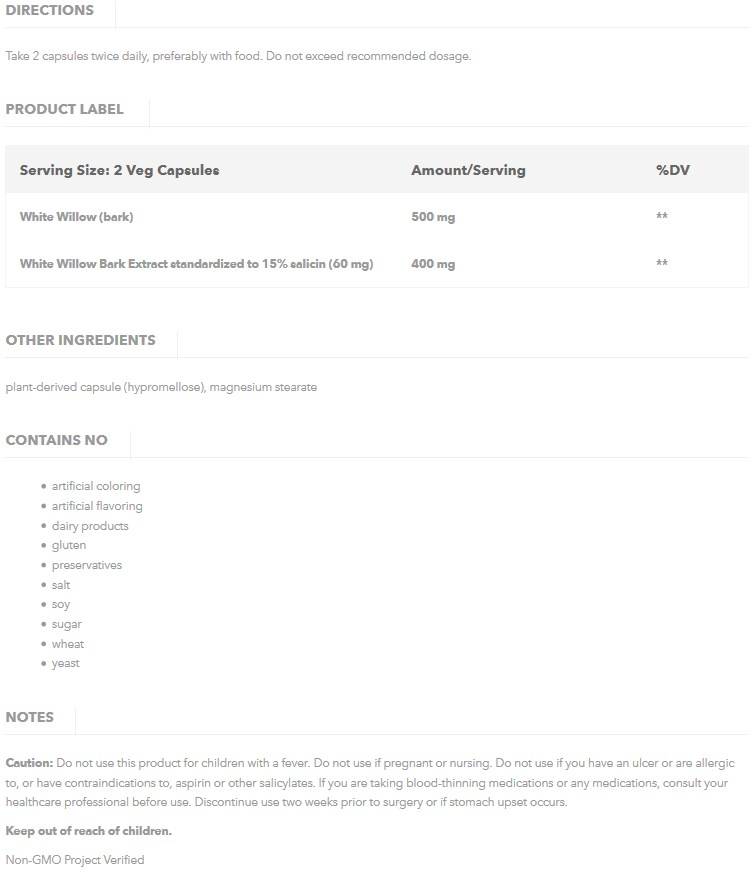Viewport: 755px width, 872px height.
Task: Click the Amount/Serving column header
Action: pyautogui.click(x=468, y=170)
